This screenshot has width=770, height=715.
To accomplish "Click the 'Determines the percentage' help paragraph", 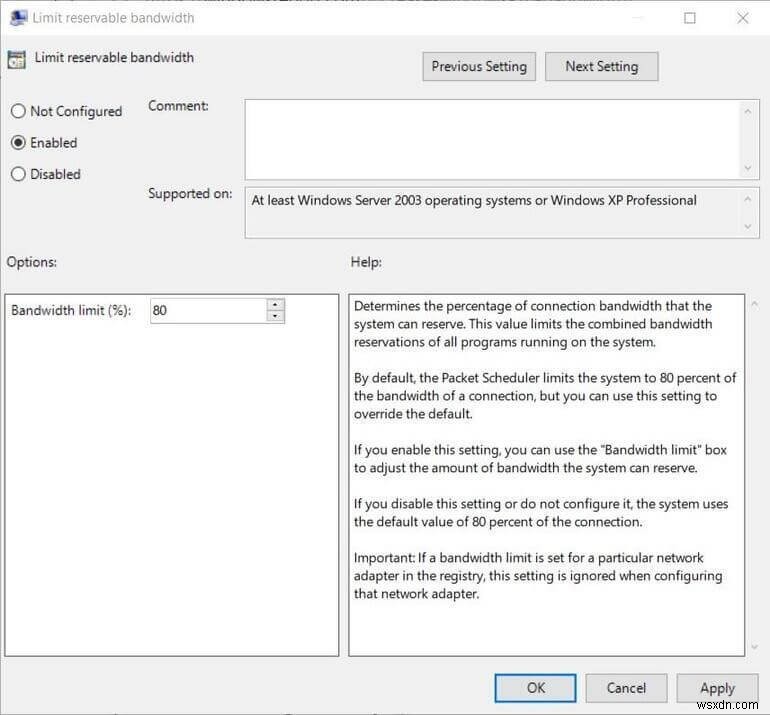I will [x=533, y=324].
